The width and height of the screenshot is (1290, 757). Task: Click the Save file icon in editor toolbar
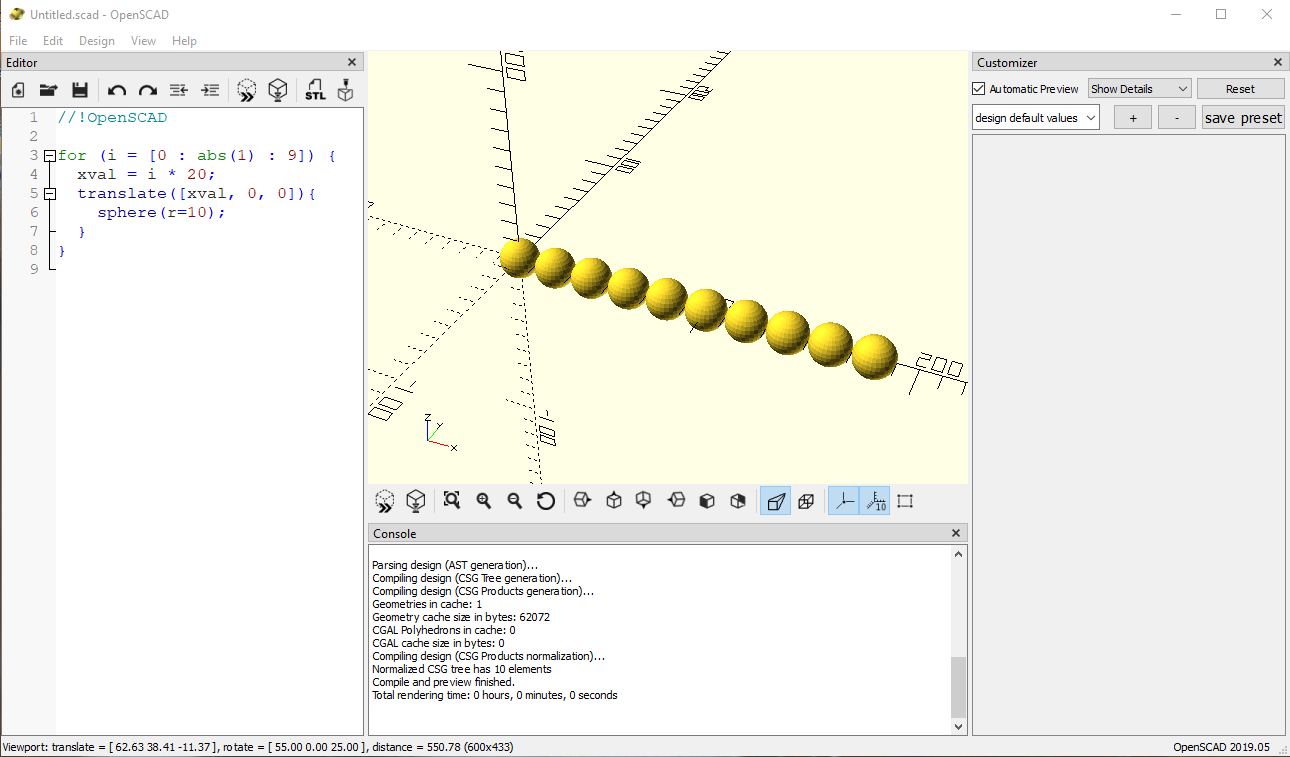click(x=80, y=90)
